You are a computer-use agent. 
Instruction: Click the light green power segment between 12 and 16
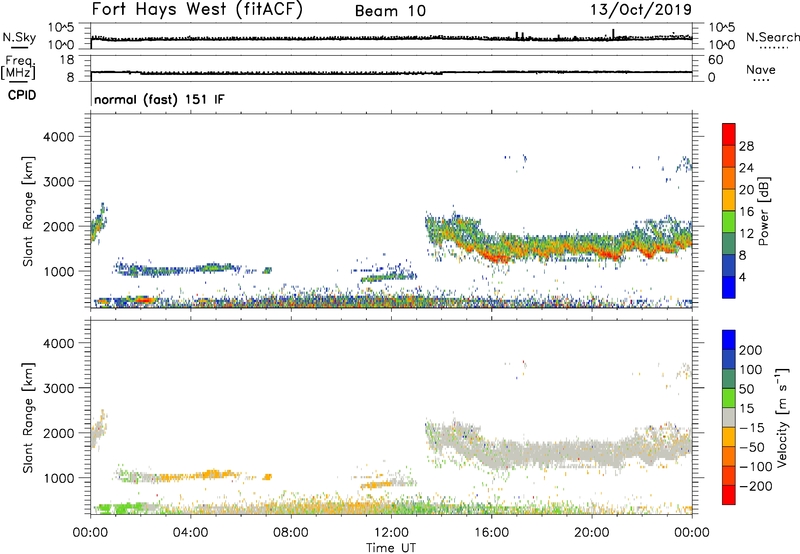[x=729, y=222]
